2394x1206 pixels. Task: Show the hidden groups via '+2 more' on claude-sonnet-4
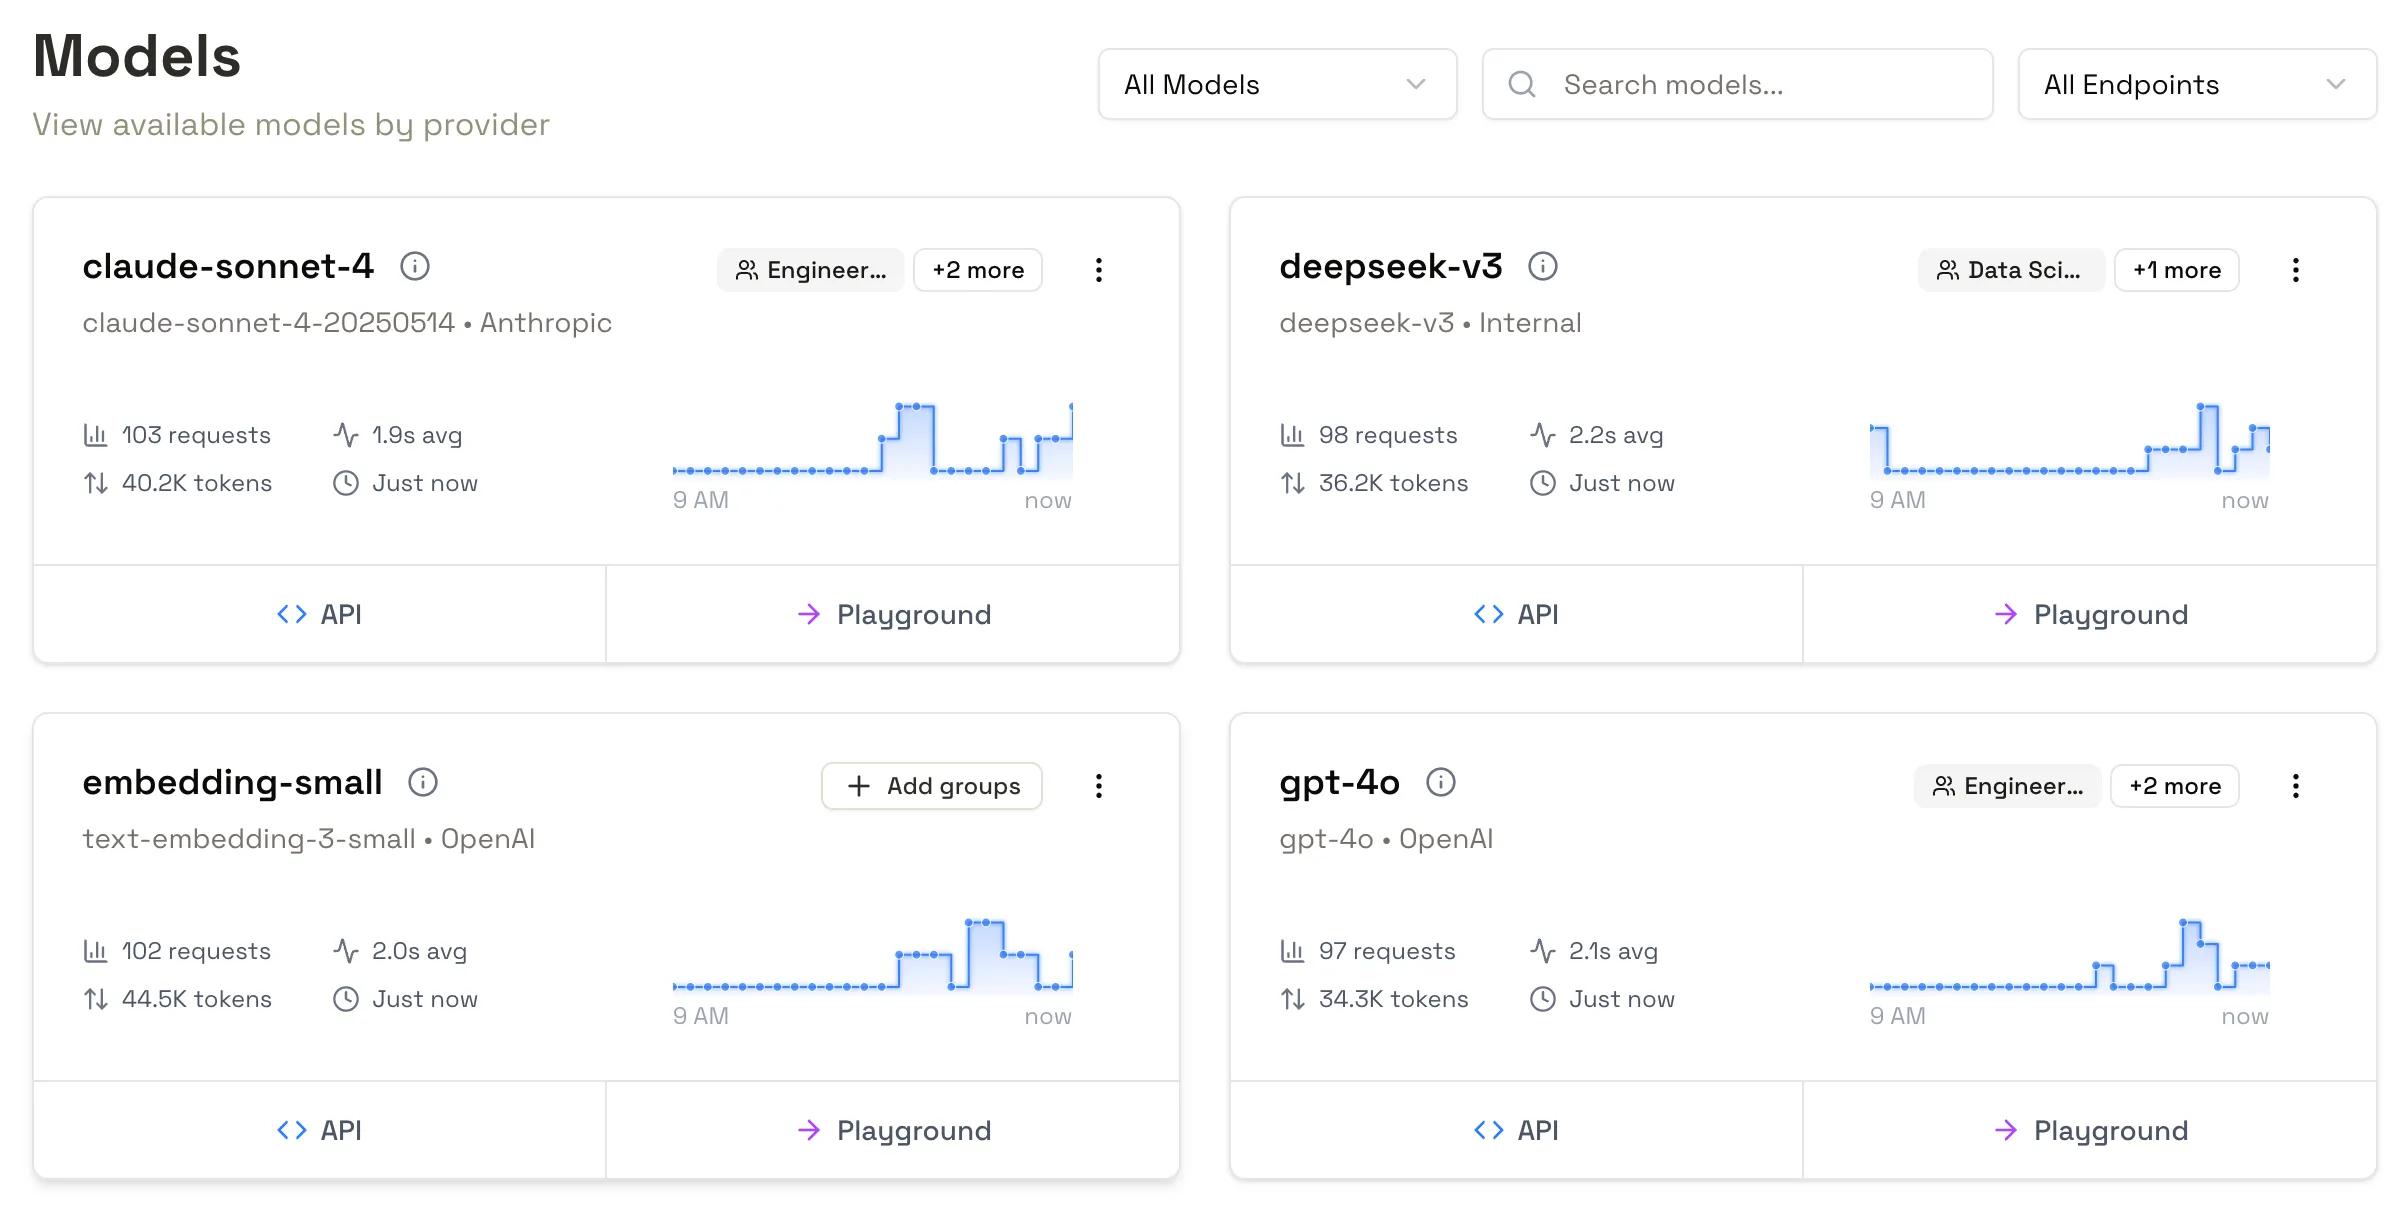point(977,270)
